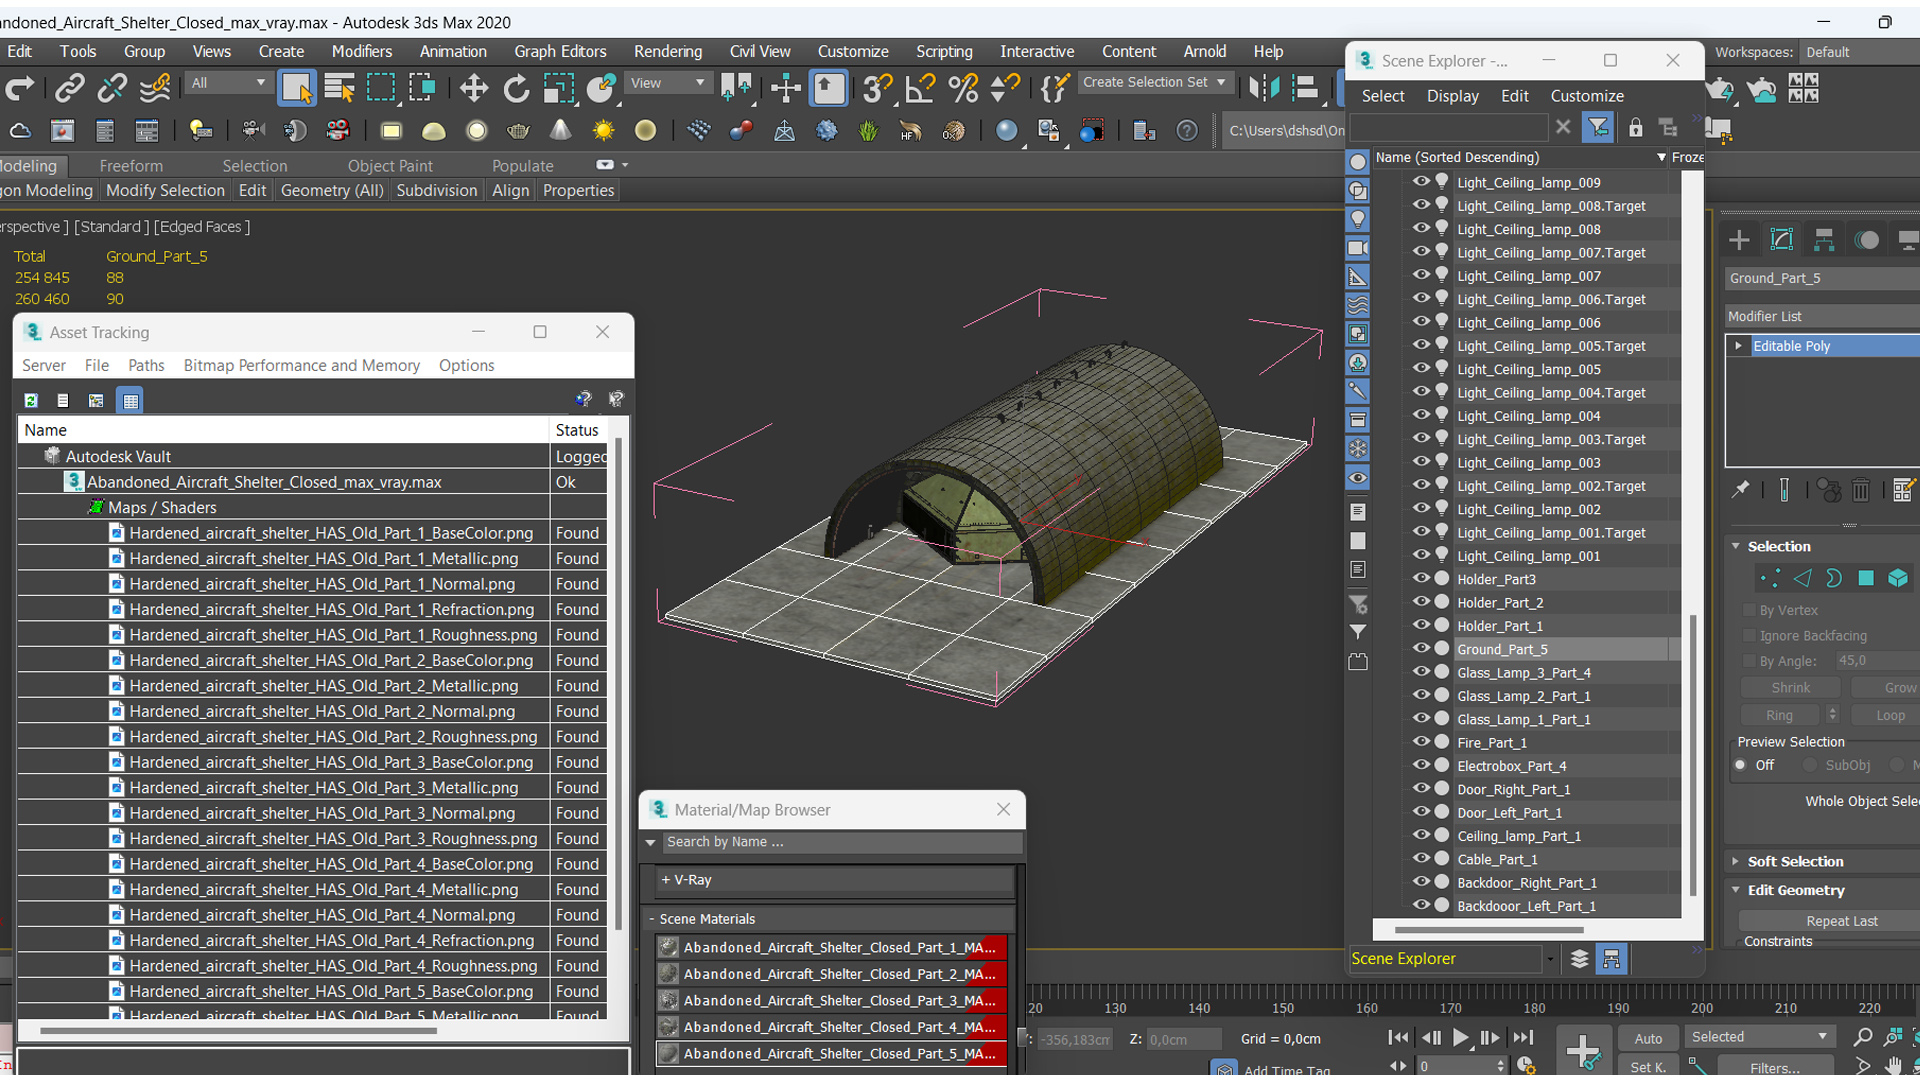Image resolution: width=1920 pixels, height=1080 pixels.
Task: Click the Mirror tool icon
Action: (1263, 88)
